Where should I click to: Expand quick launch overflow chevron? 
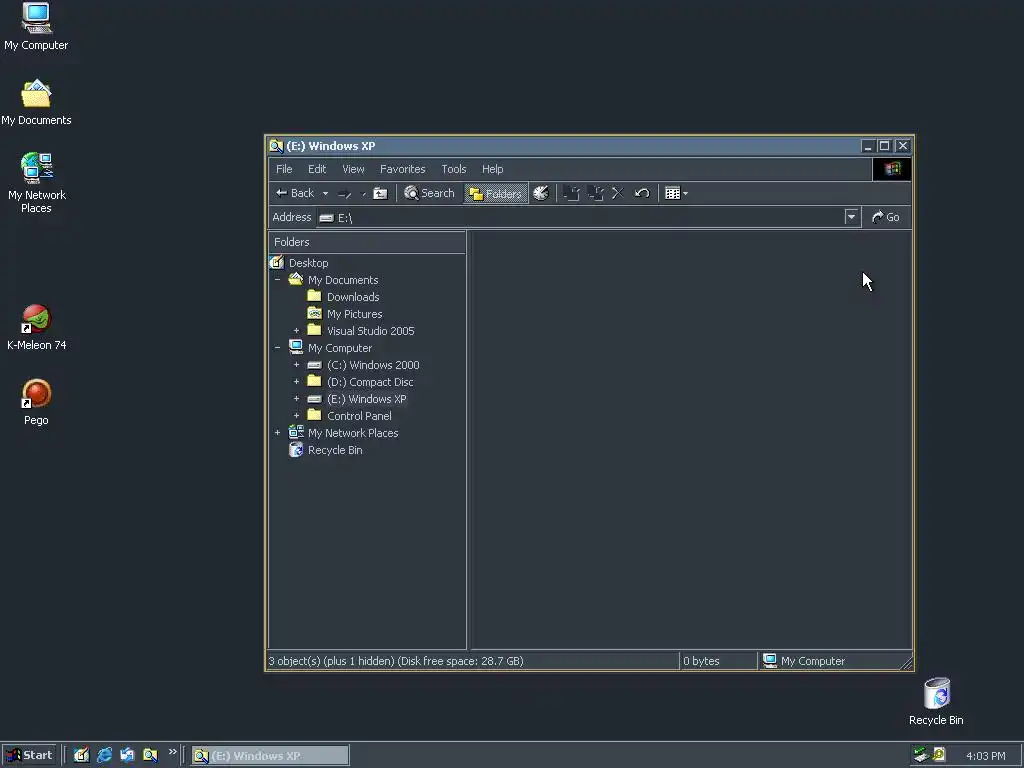[x=172, y=752]
